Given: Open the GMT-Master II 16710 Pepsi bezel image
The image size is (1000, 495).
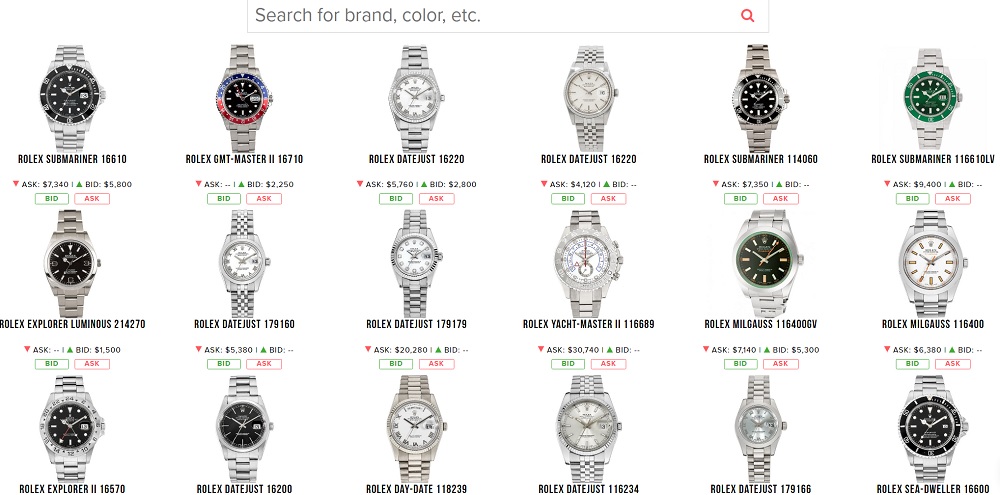Looking at the screenshot, I should tap(244, 98).
